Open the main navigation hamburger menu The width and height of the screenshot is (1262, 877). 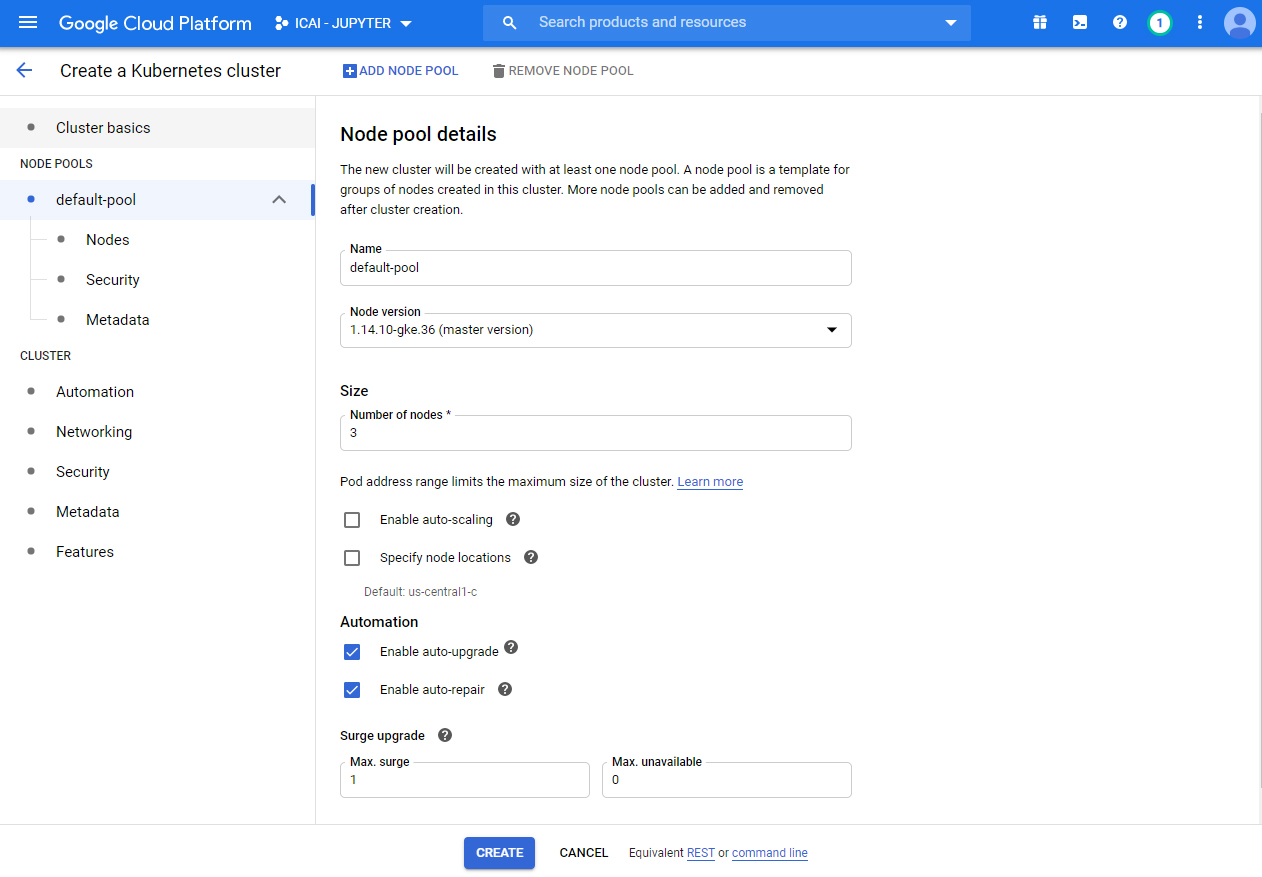tap(28, 22)
